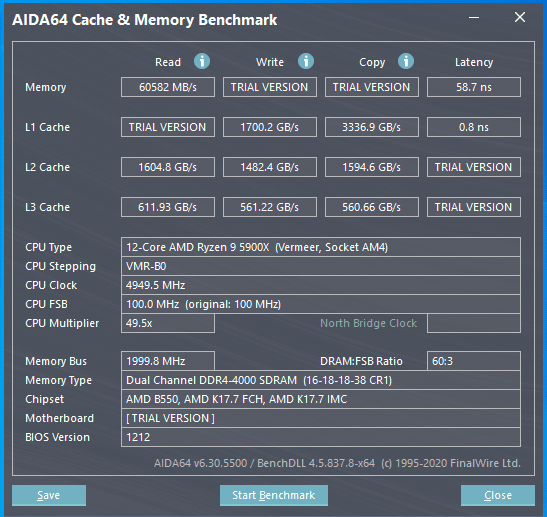547x517 pixels.
Task: Click the L1 Cache row label
Action: pyautogui.click(x=47, y=127)
